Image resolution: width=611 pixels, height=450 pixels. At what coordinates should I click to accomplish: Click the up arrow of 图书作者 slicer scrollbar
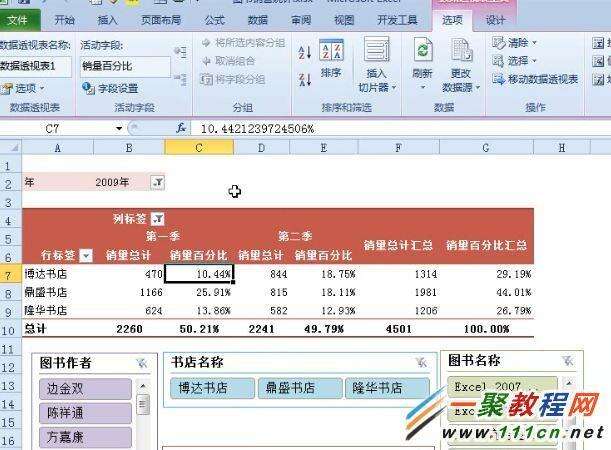tap(143, 386)
